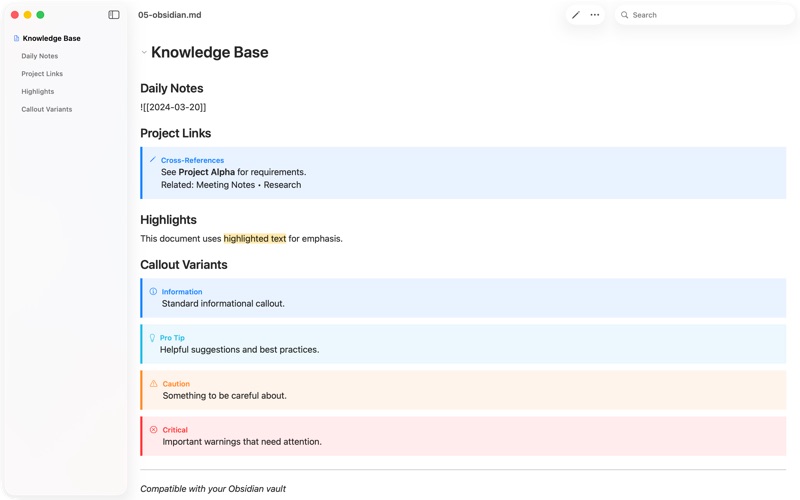The image size is (800, 500).
Task: Click the ![[2024-03-20]] embed text
Action: pos(173,107)
